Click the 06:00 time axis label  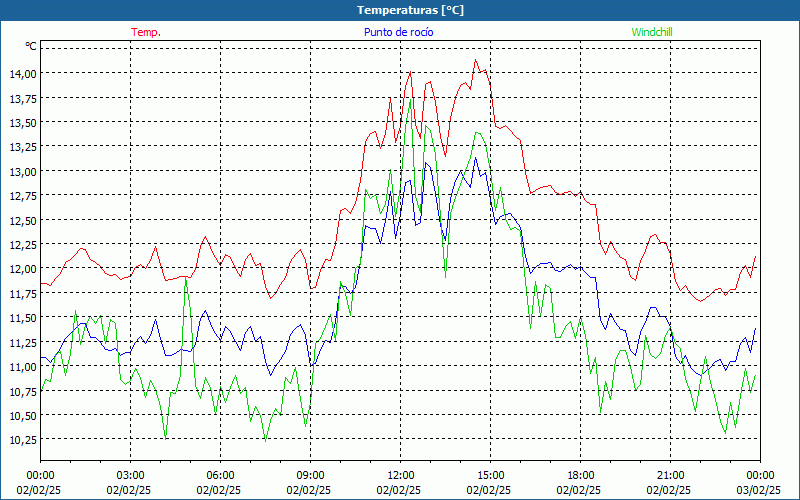pyautogui.click(x=220, y=475)
